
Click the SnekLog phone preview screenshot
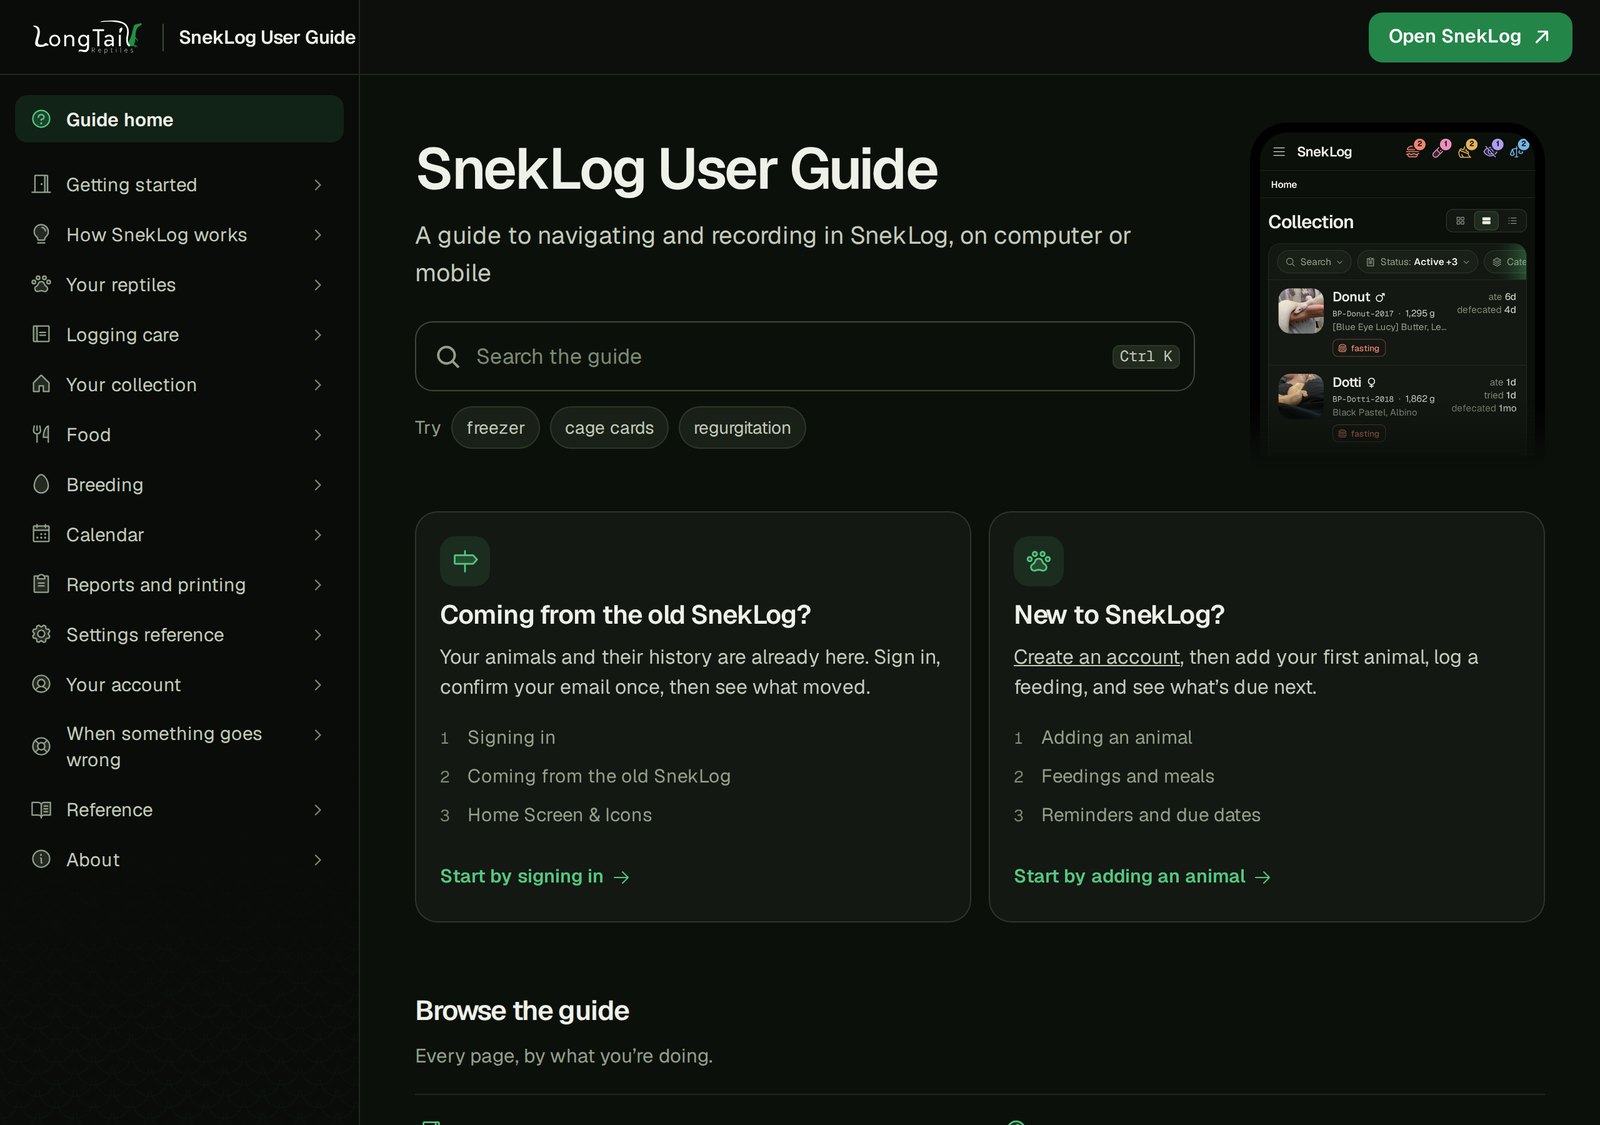(1397, 295)
